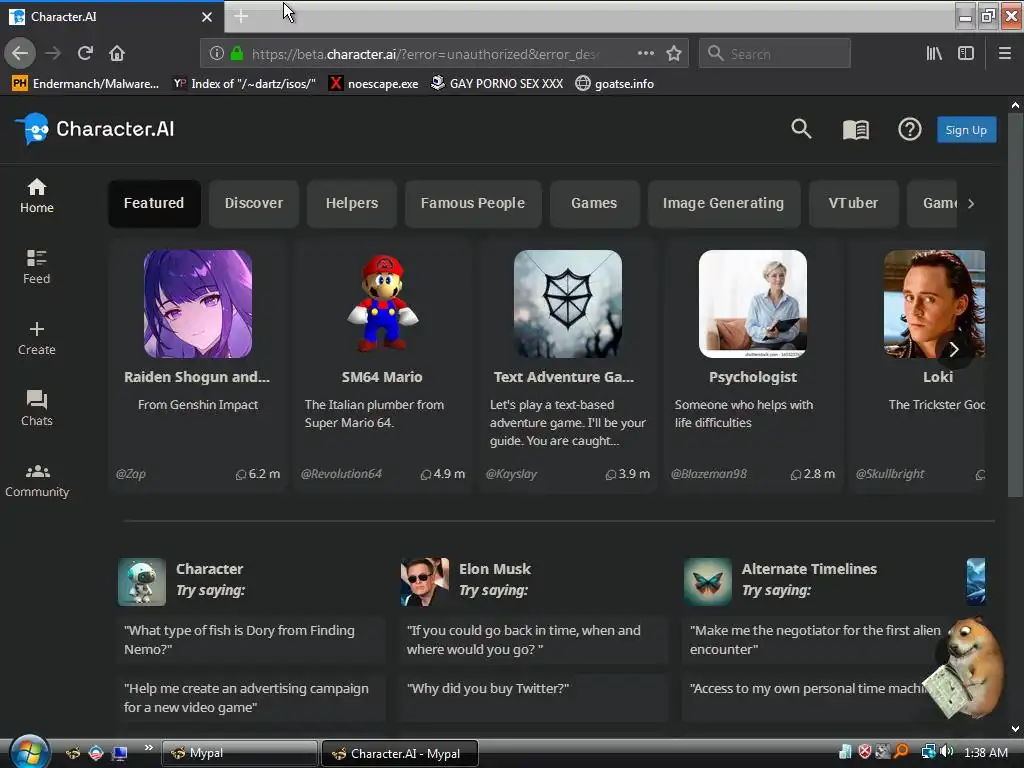Image resolution: width=1024 pixels, height=768 pixels.
Task: Open Community in the sidebar
Action: click(x=37, y=480)
